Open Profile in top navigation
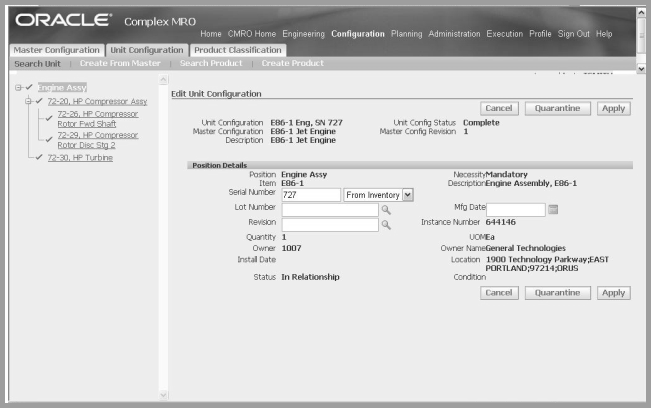Viewport: 651px width, 408px height. pos(540,34)
